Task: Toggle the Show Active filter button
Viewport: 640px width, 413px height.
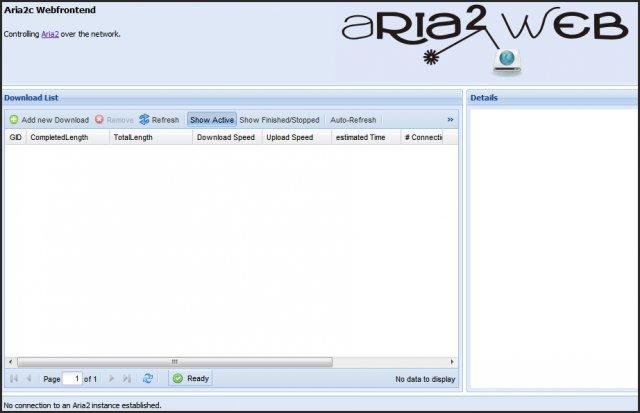Action: coord(212,120)
